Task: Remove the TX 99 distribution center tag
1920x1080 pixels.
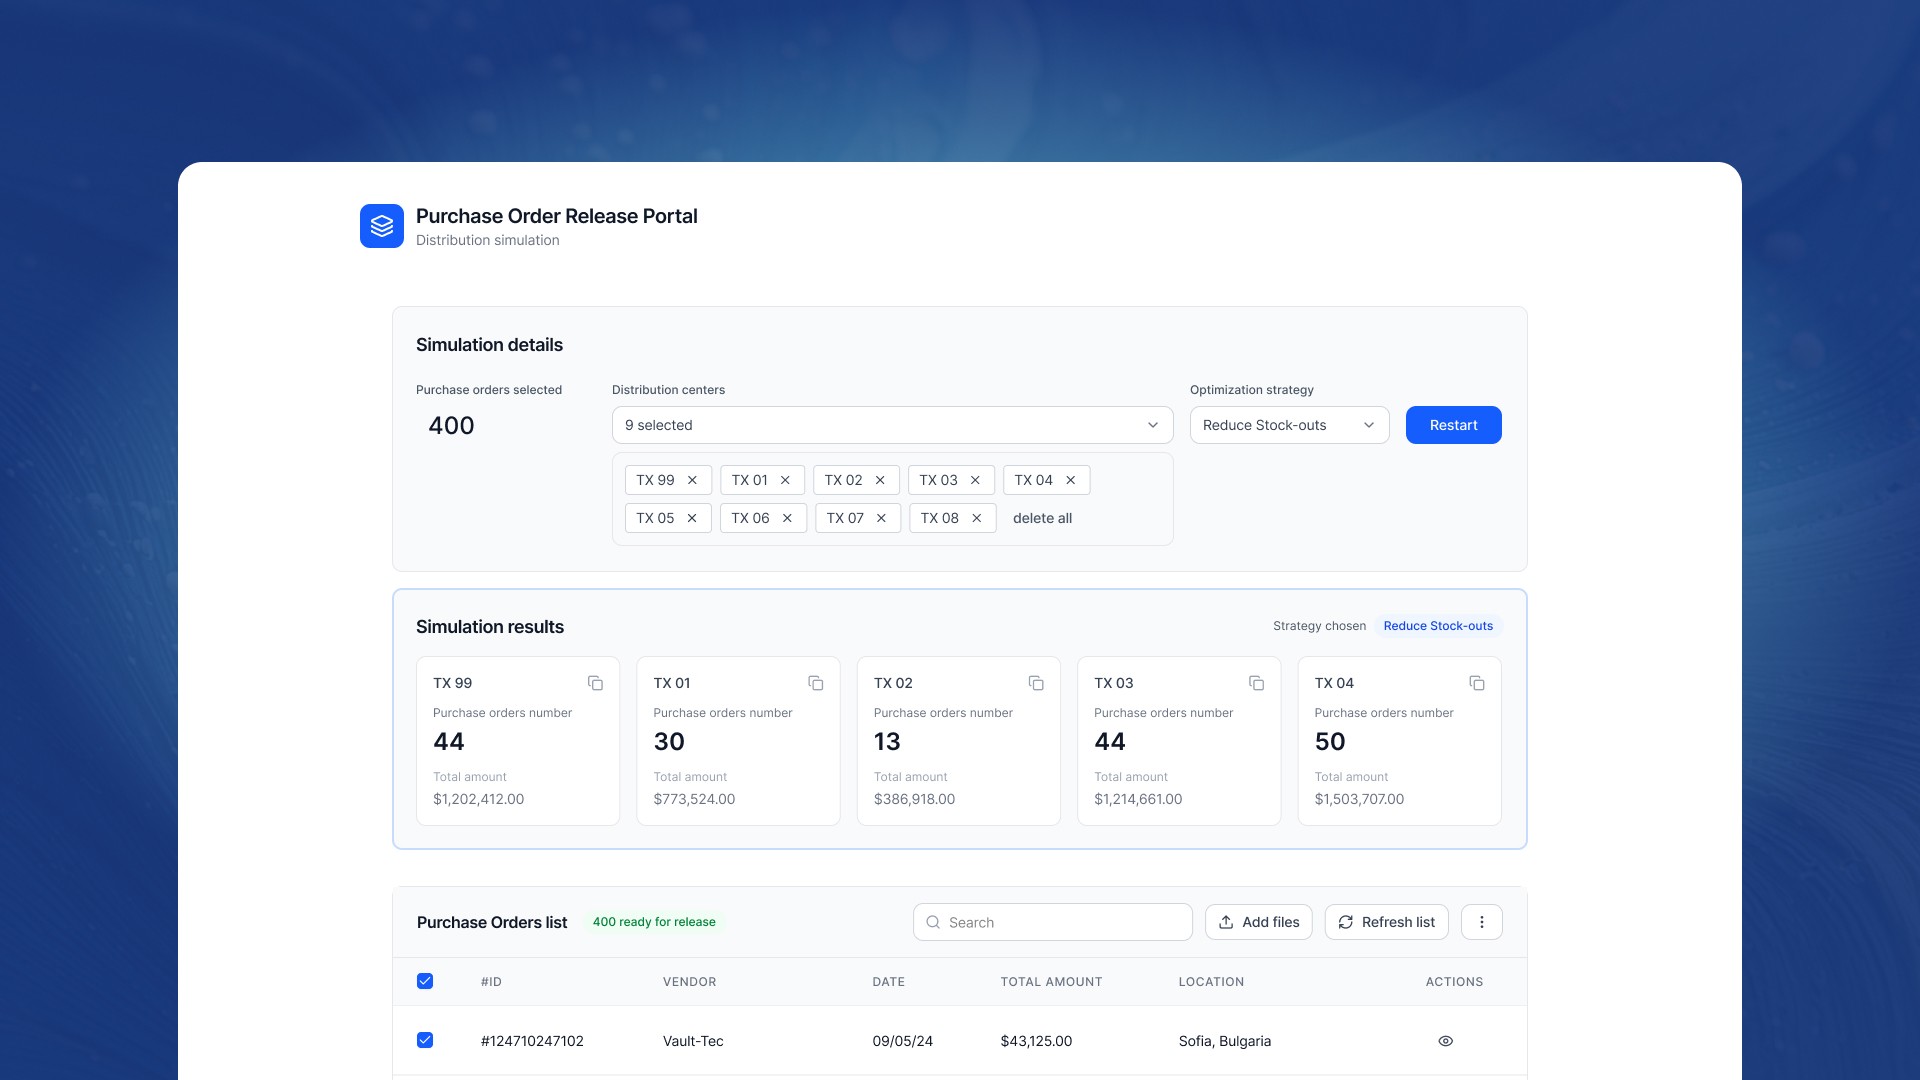Action: point(692,480)
